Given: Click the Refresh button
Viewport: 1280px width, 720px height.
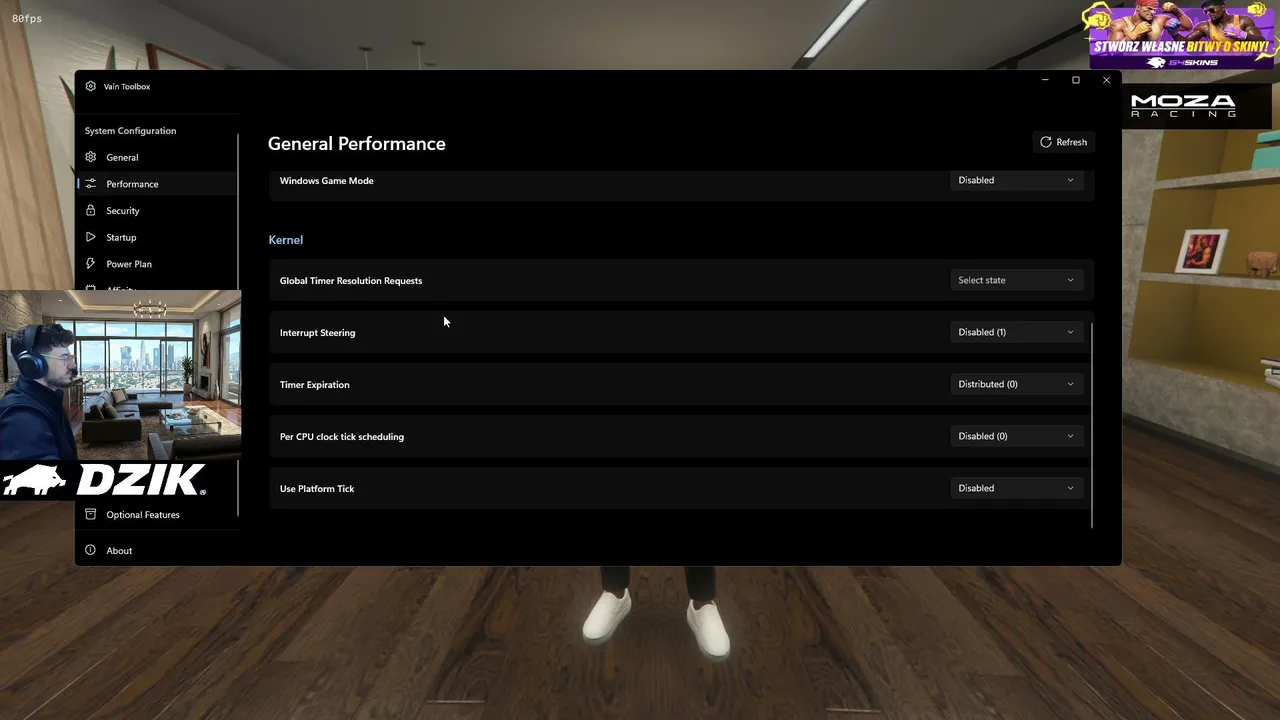Looking at the screenshot, I should coord(1063,142).
